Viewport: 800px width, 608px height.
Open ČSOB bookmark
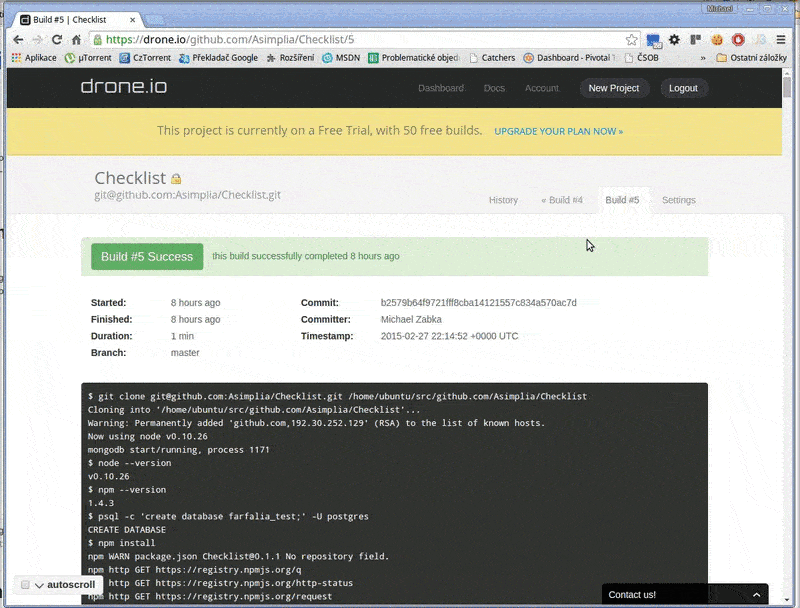click(641, 58)
